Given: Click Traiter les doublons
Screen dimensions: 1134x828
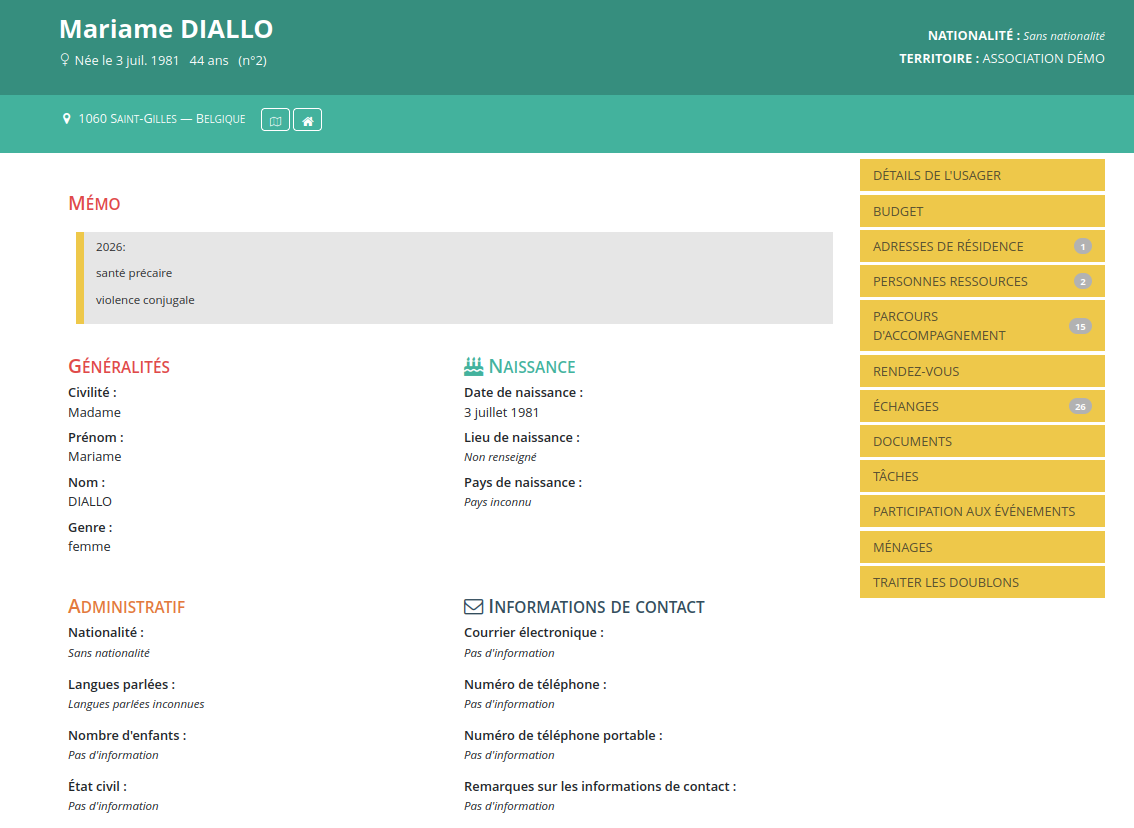Looking at the screenshot, I should click(981, 582).
